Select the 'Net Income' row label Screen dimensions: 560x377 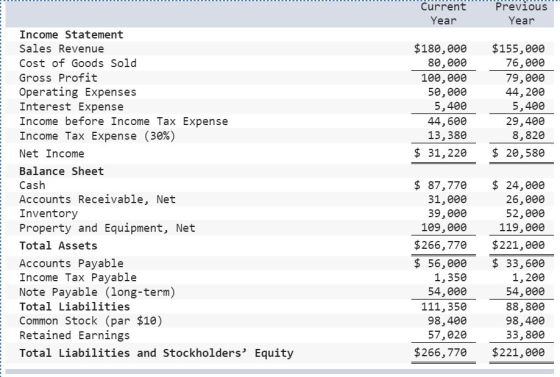point(52,154)
